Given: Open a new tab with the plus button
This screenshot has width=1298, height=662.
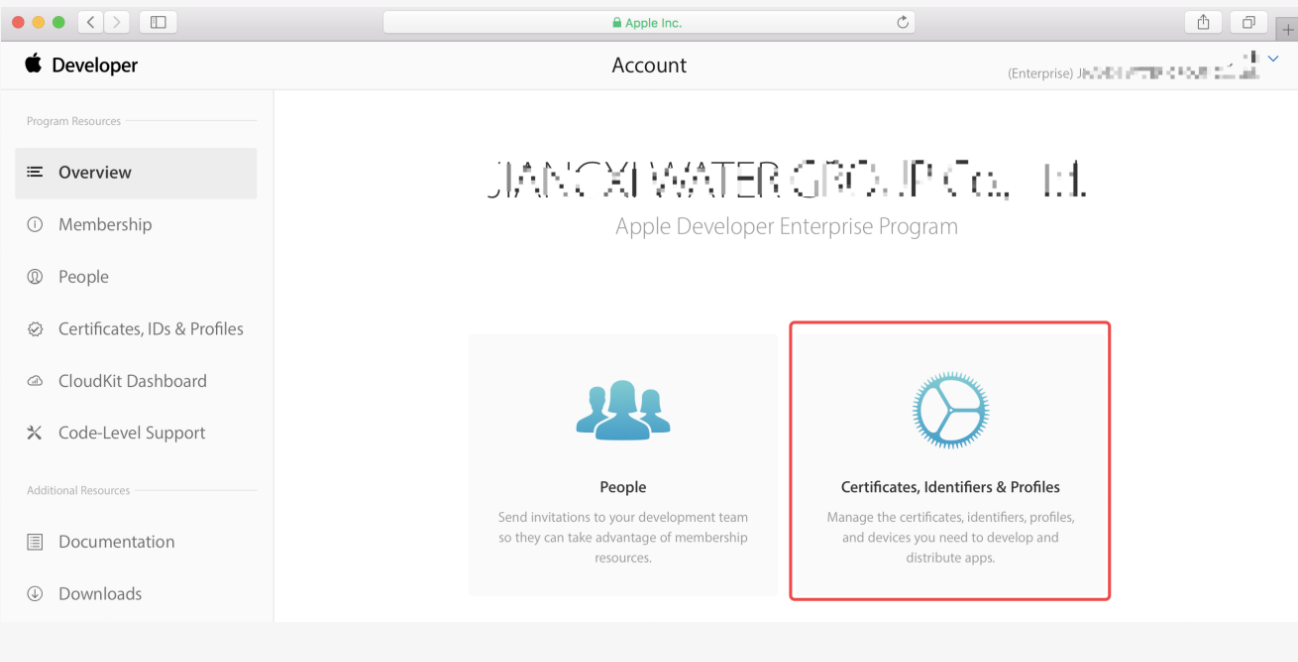Looking at the screenshot, I should [1287, 29].
